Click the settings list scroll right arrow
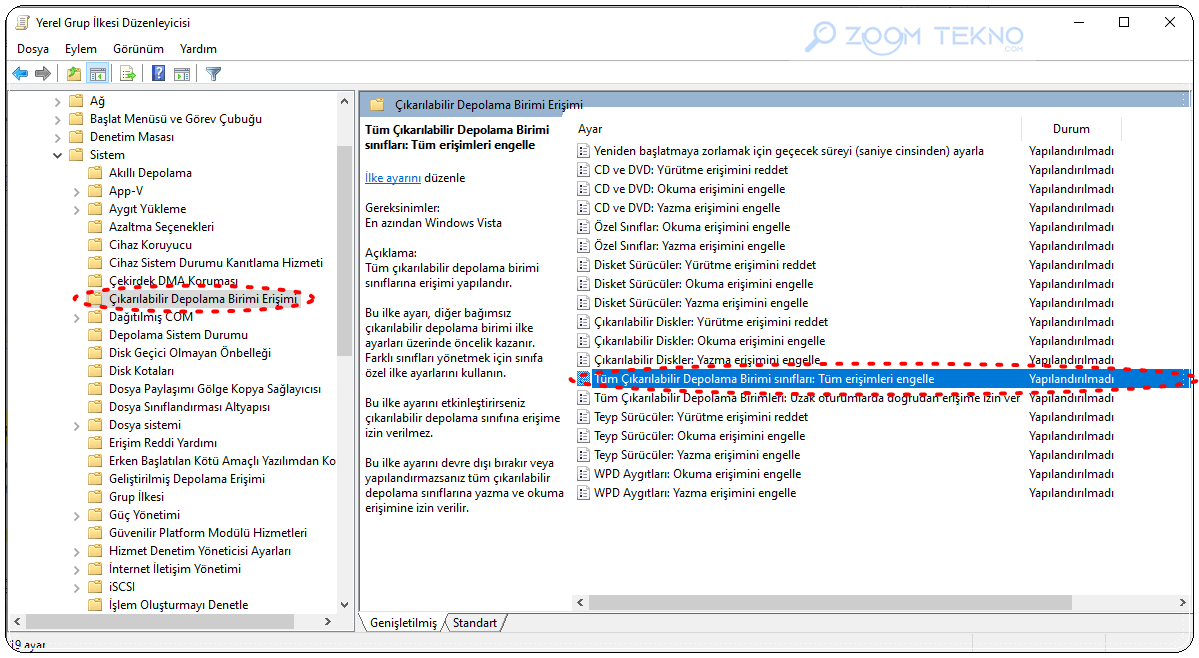Viewport: 1199px width, 658px height. 1182,603
